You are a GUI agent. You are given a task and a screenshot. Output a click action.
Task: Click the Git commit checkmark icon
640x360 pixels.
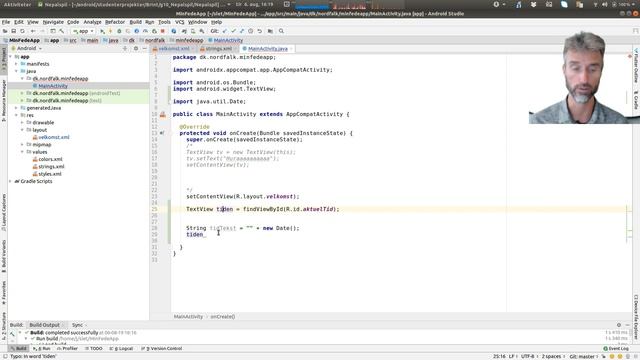click(233, 31)
